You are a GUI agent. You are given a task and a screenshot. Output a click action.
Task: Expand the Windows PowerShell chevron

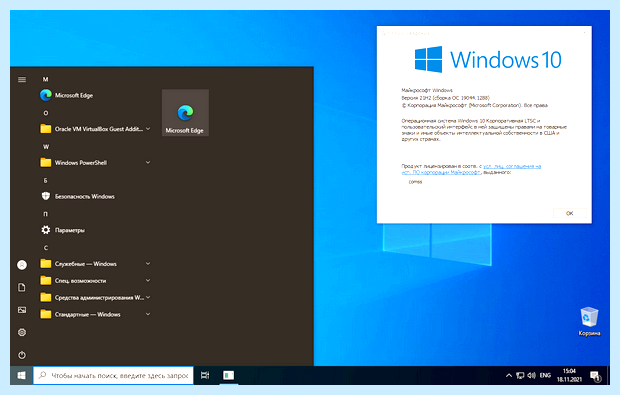(148, 163)
